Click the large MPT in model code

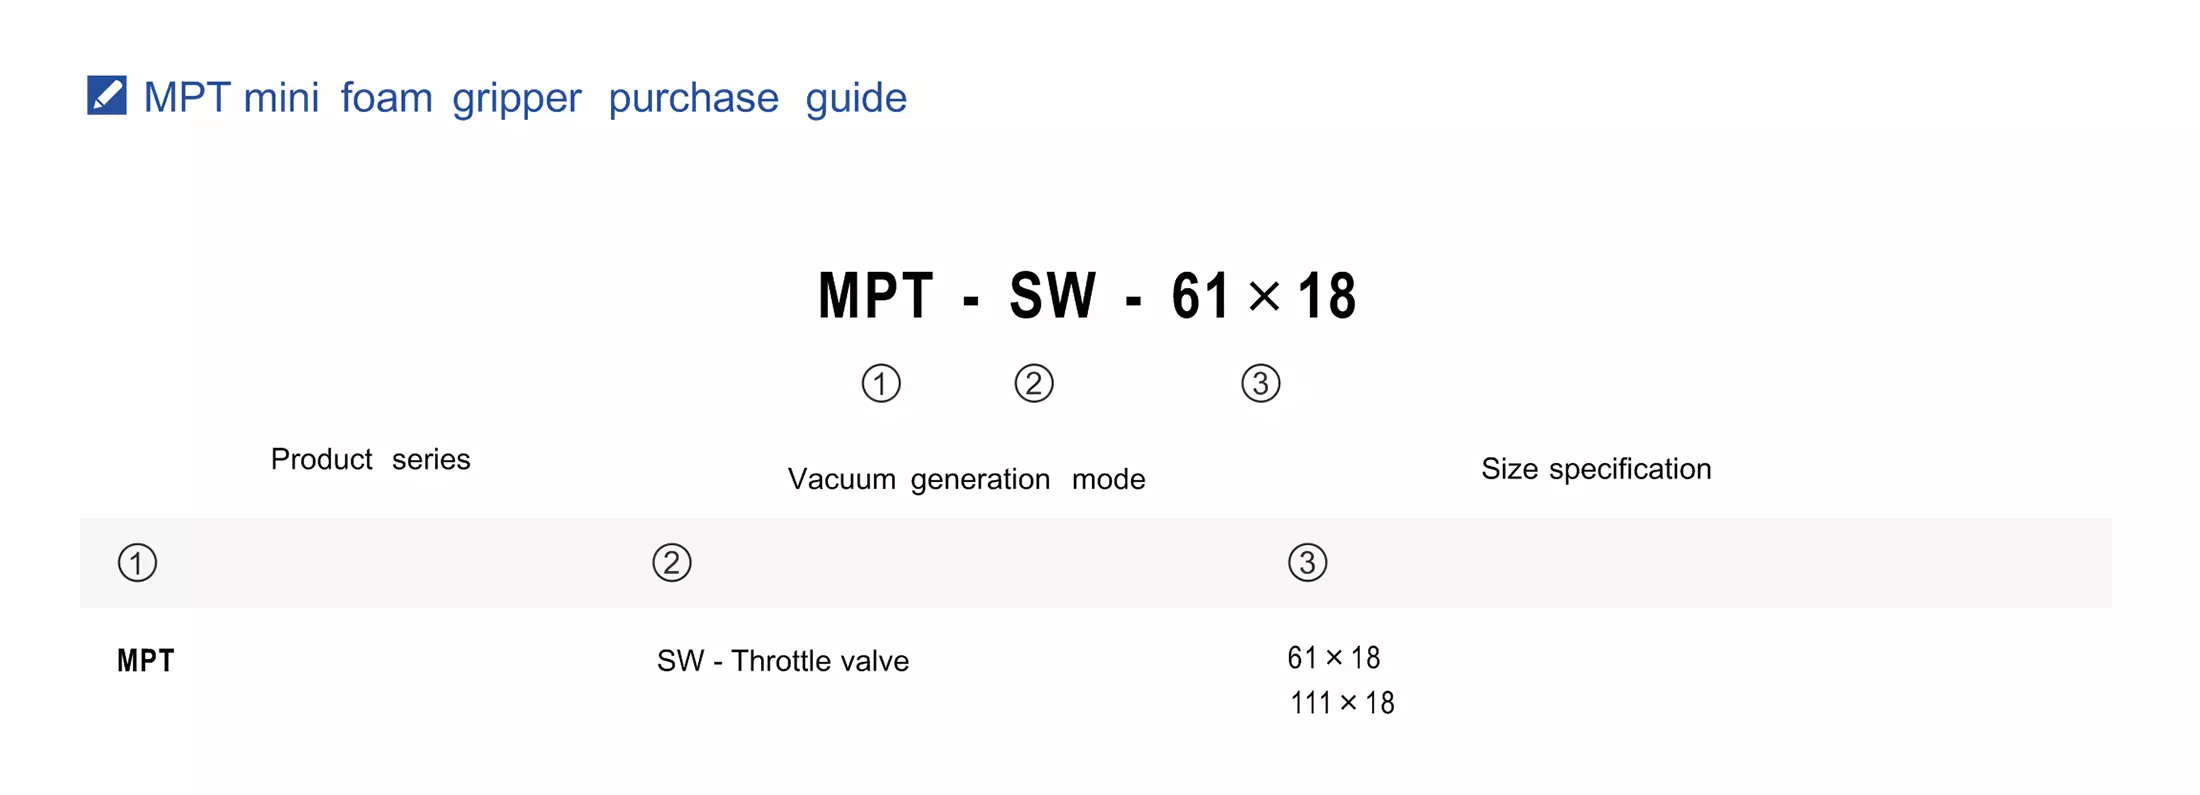tap(876, 296)
